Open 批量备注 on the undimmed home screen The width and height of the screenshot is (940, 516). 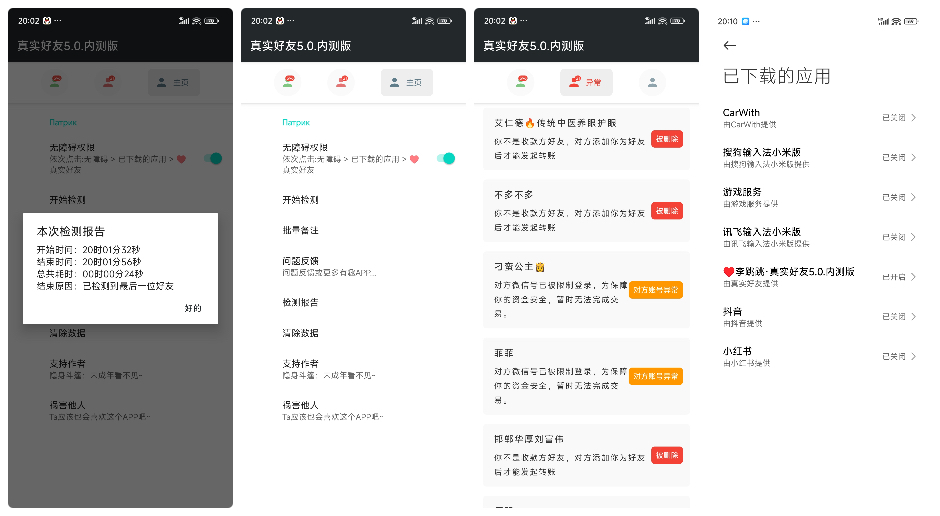pos(300,230)
